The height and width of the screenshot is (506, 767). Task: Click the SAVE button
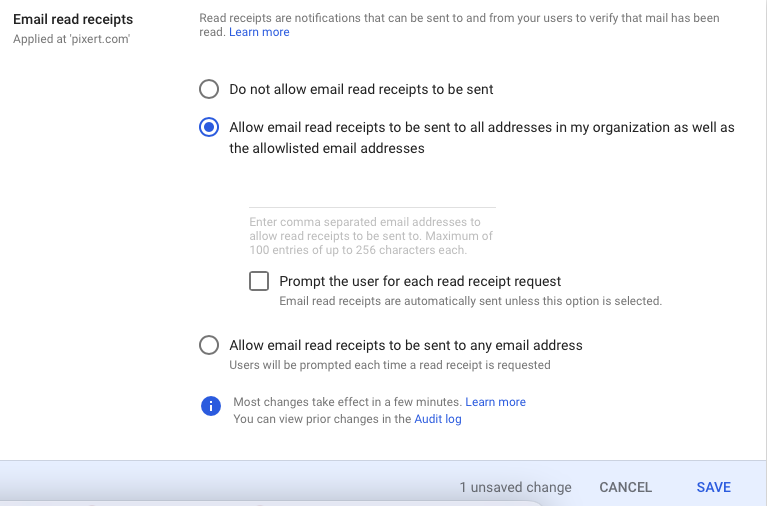[x=714, y=487]
